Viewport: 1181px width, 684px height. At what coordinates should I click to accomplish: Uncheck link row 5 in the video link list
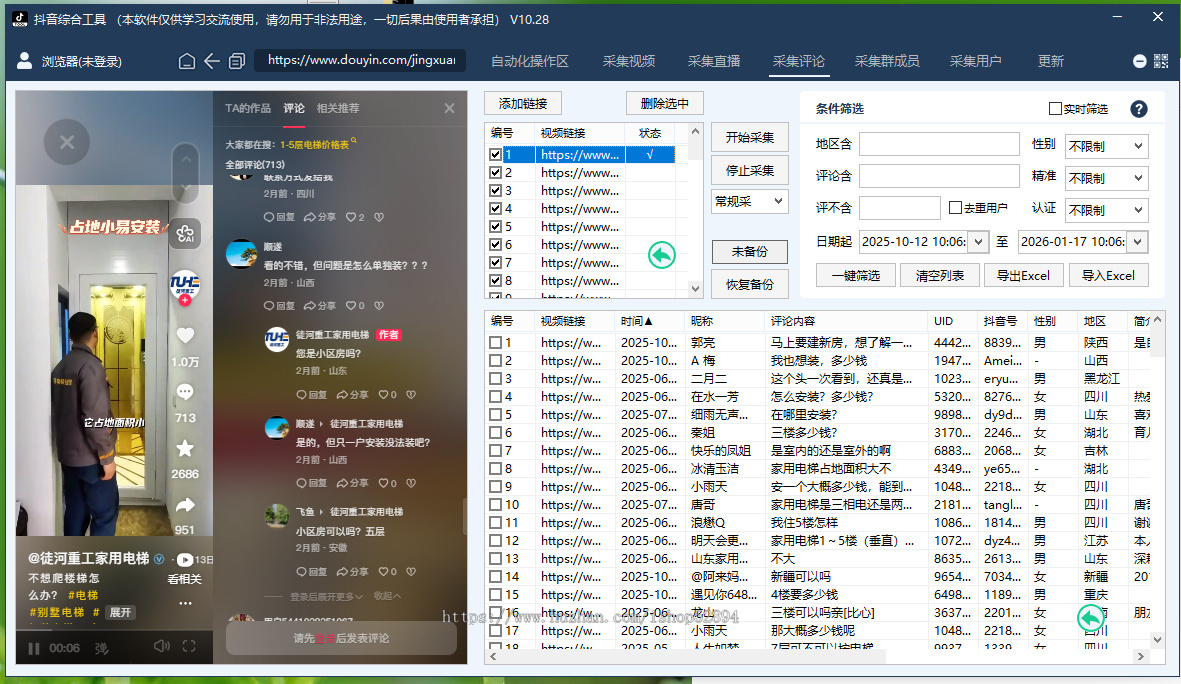click(x=495, y=227)
